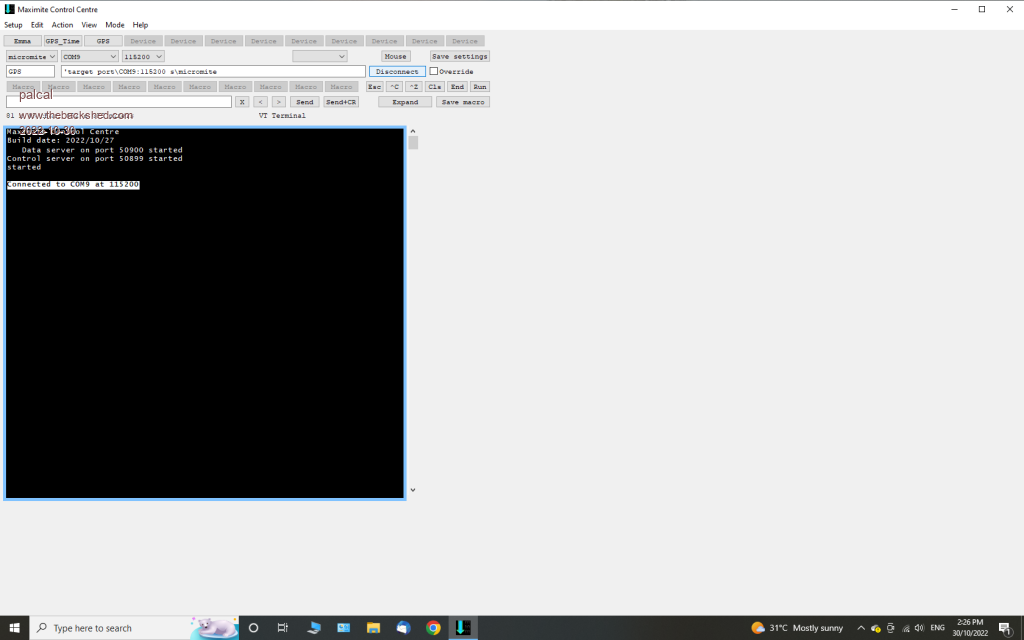Click the terminal scrollbar down arrow
Image resolution: width=1024 pixels, height=640 pixels.
(x=412, y=490)
